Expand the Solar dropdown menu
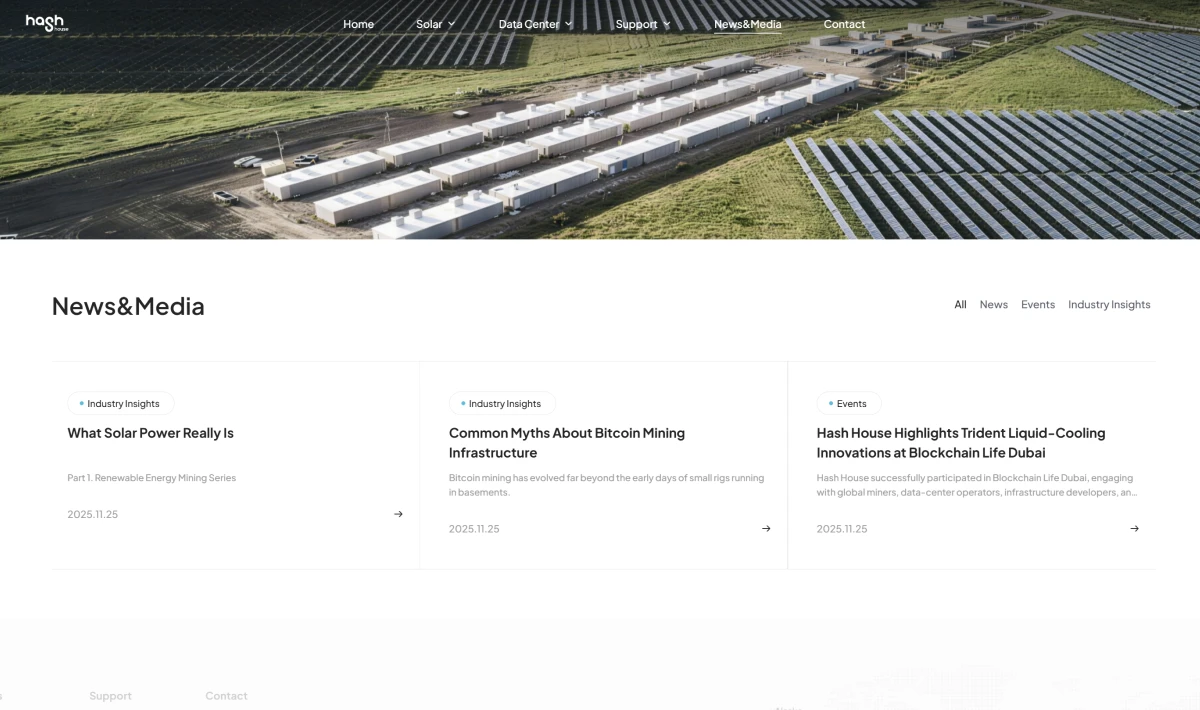This screenshot has width=1200, height=710. [x=435, y=24]
